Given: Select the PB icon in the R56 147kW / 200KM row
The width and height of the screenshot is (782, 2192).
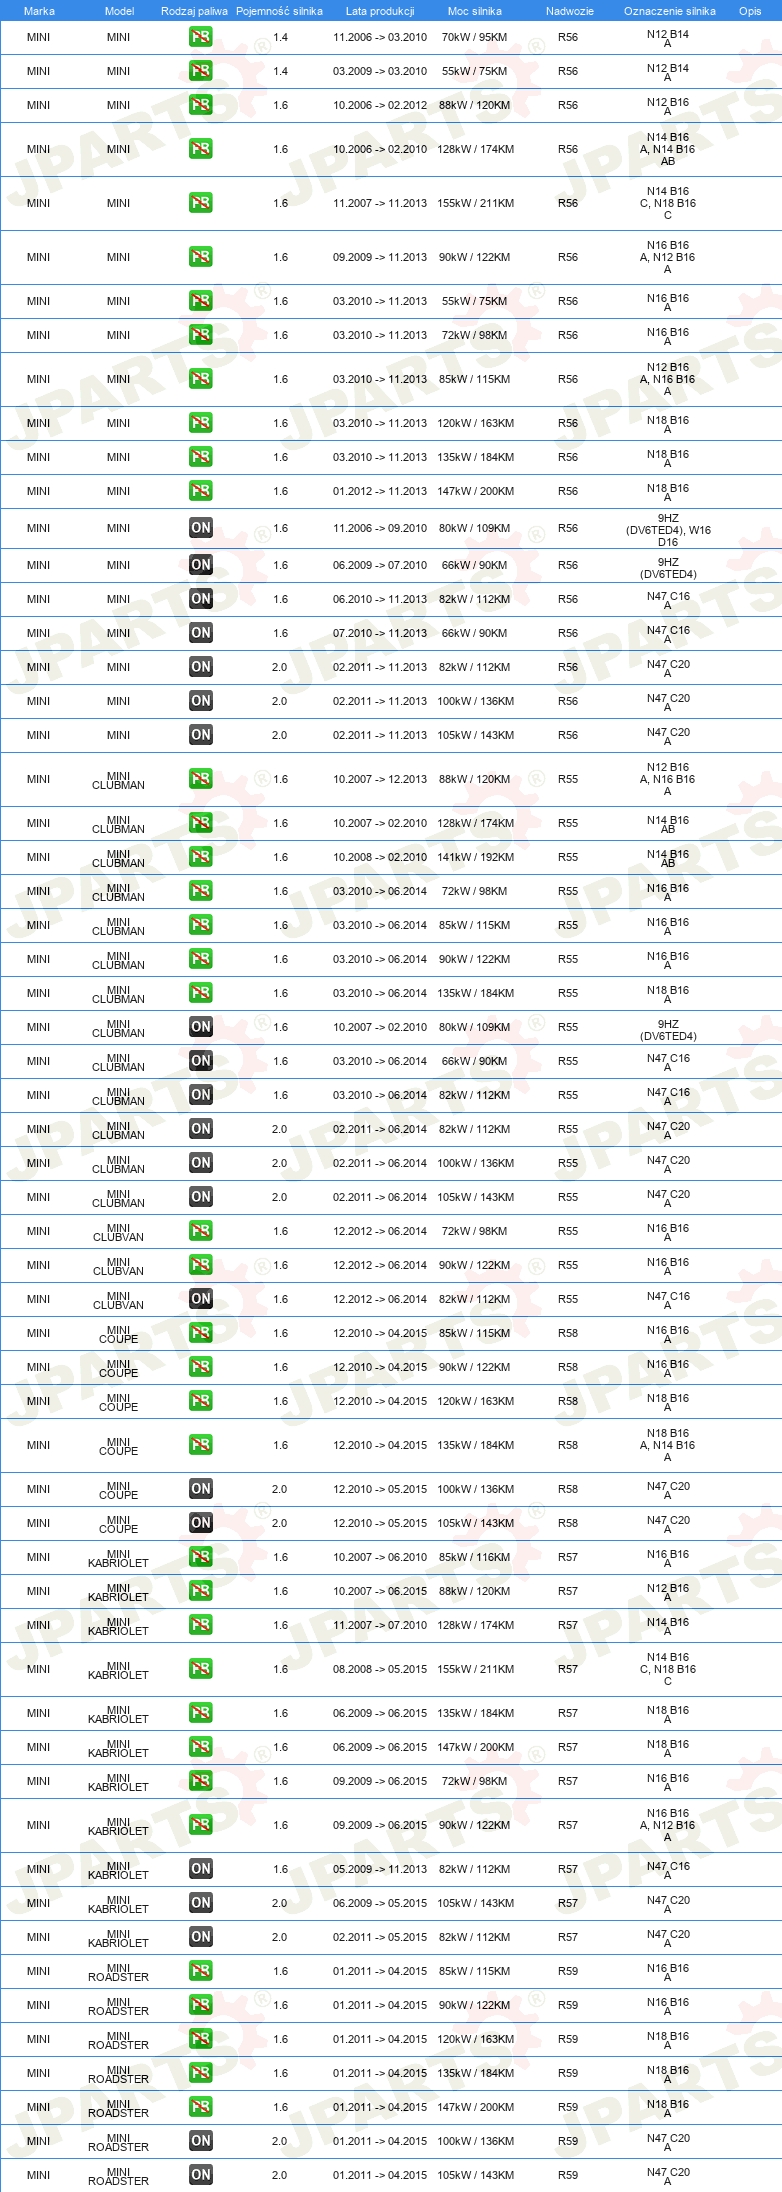Looking at the screenshot, I should click(x=201, y=491).
